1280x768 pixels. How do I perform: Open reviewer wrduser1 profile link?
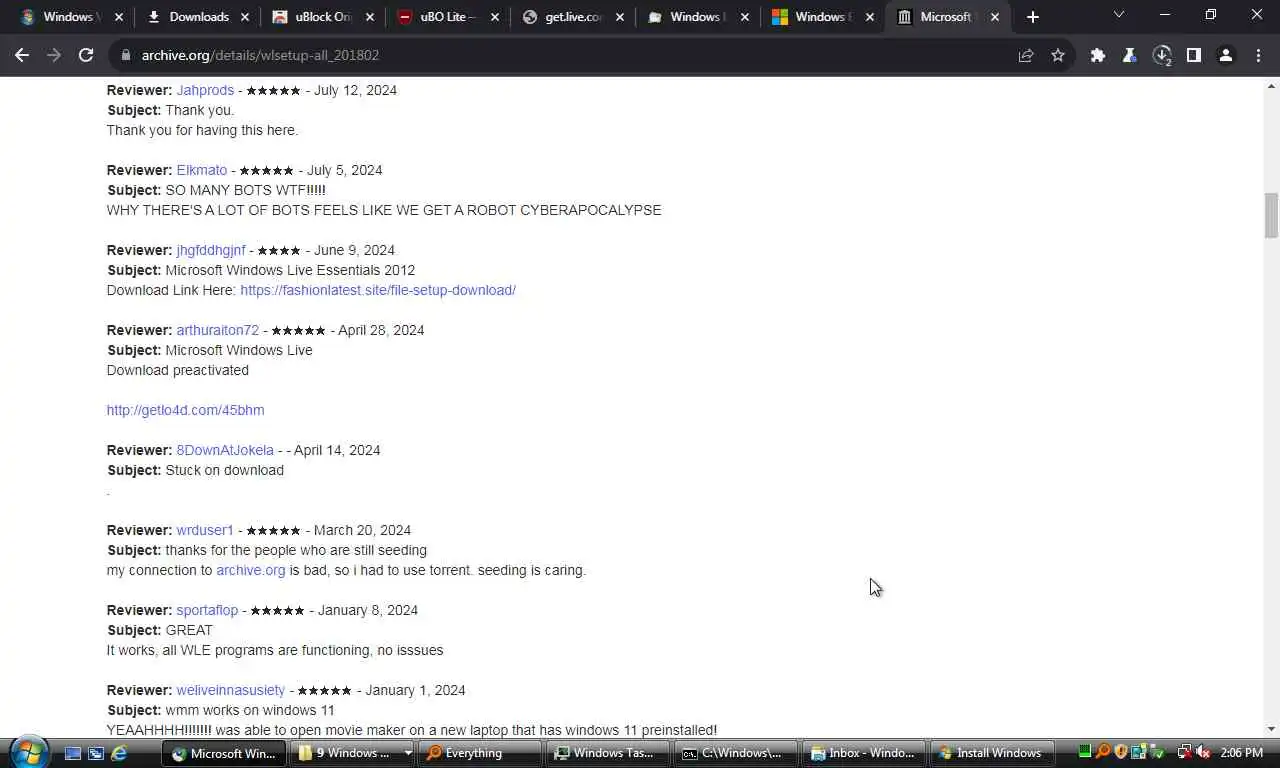coord(205,530)
